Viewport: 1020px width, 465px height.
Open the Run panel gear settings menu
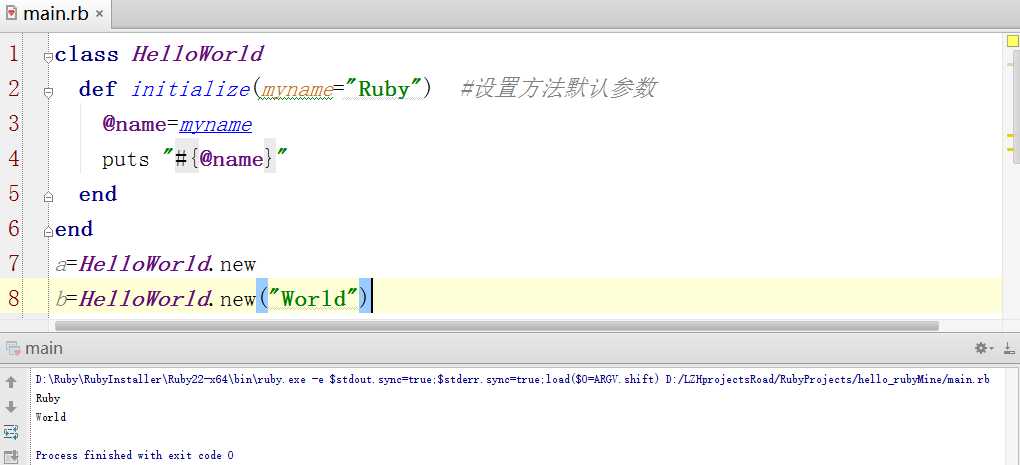pos(983,349)
